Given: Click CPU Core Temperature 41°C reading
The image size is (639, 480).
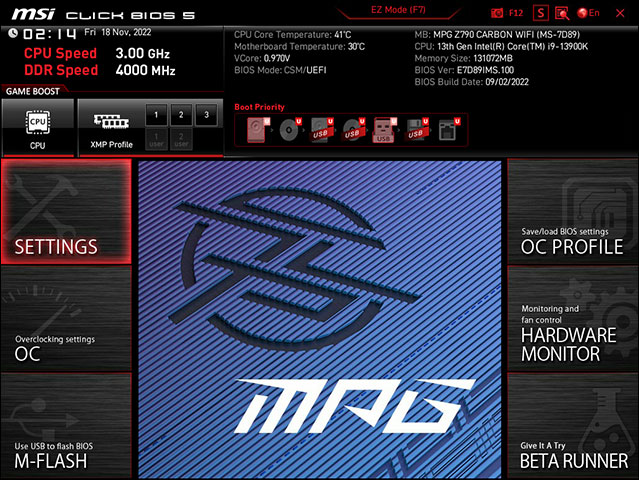Looking at the screenshot, I should pyautogui.click(x=292, y=35).
